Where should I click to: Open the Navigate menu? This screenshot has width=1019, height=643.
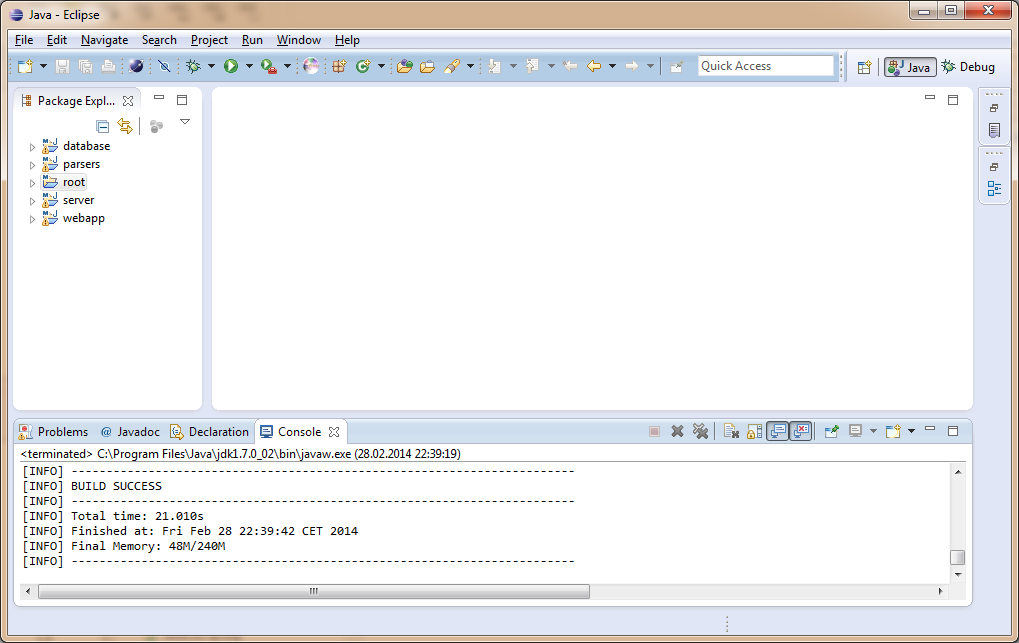pos(103,40)
